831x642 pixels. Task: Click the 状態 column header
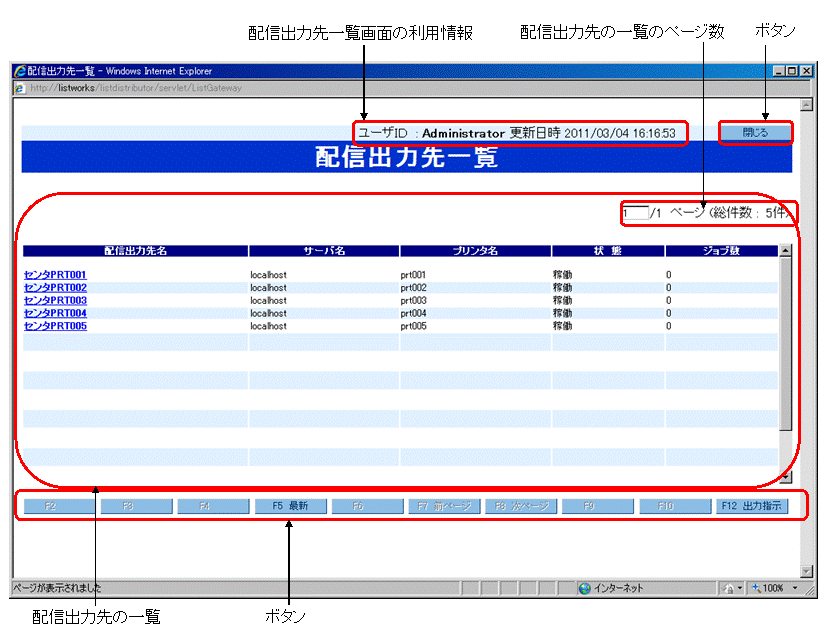pyautogui.click(x=608, y=251)
